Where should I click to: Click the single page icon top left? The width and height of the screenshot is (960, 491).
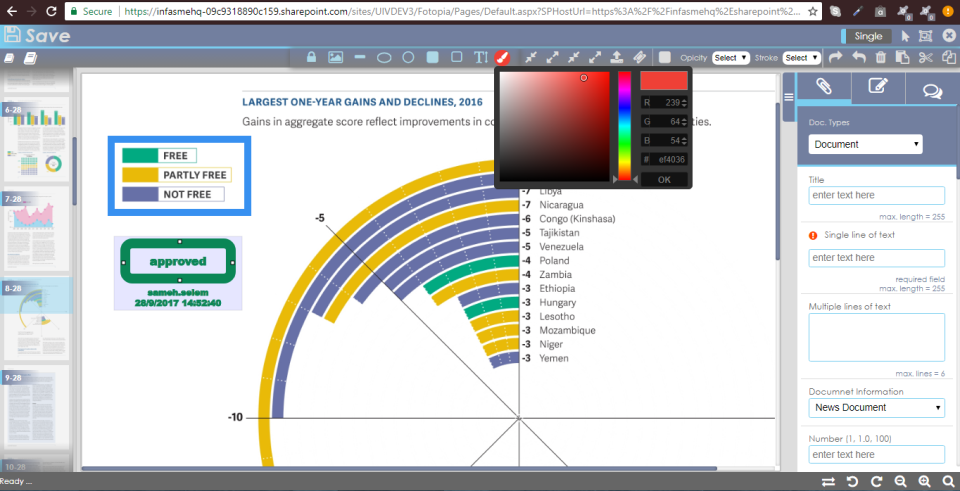9,58
